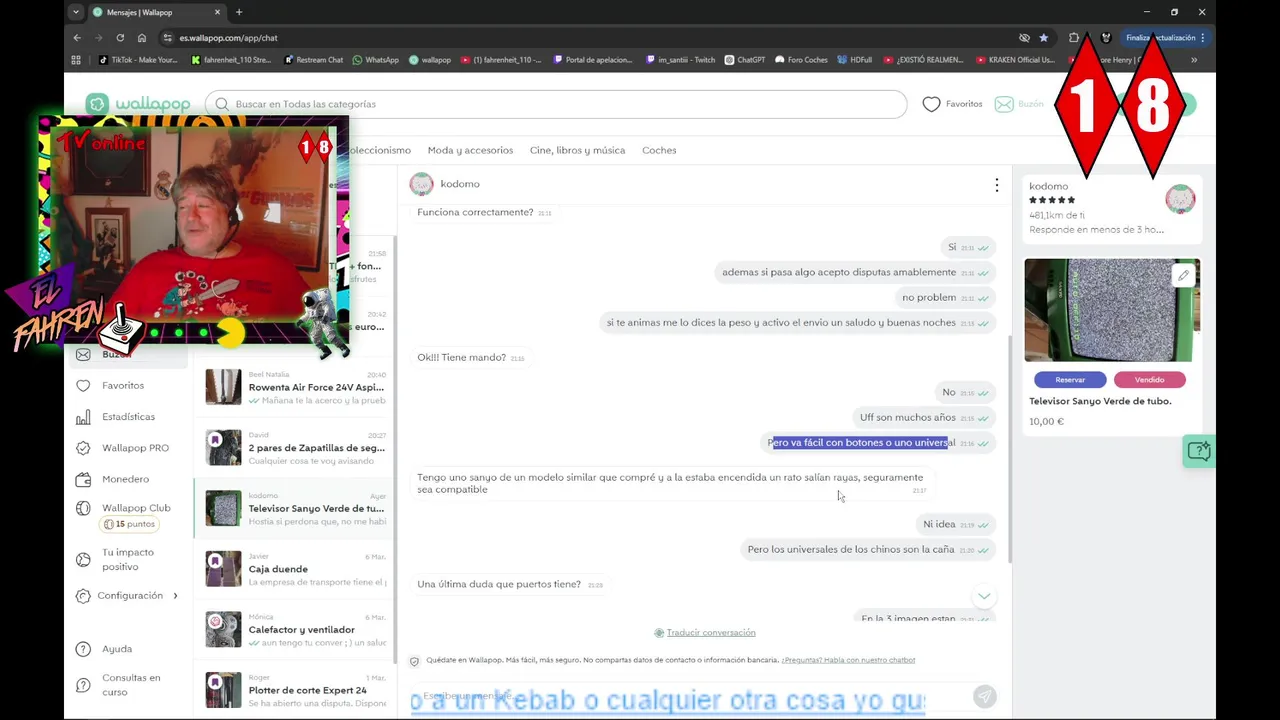The image size is (1280, 720).
Task: Click Televisor Sanyo Verde de tubo title
Action: pyautogui.click(x=1100, y=401)
